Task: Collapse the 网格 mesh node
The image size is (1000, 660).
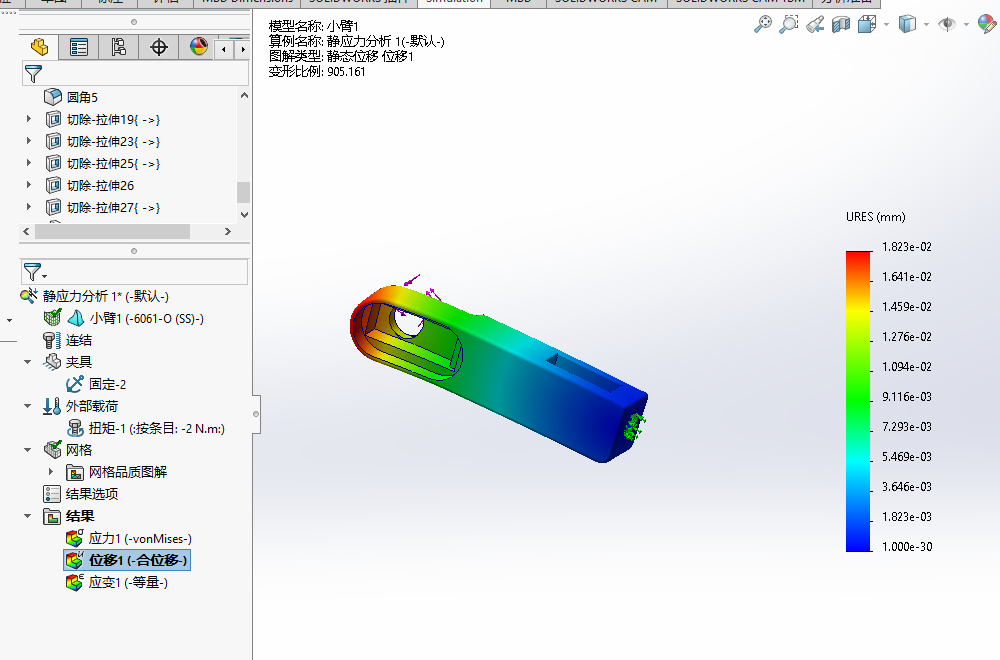Action: 27,450
